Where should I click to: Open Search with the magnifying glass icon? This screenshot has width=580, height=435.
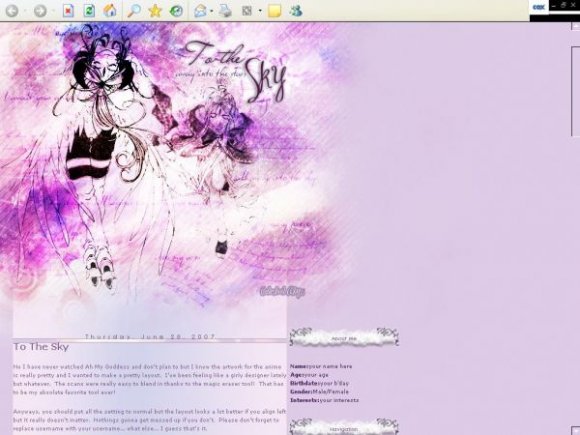[x=134, y=10]
